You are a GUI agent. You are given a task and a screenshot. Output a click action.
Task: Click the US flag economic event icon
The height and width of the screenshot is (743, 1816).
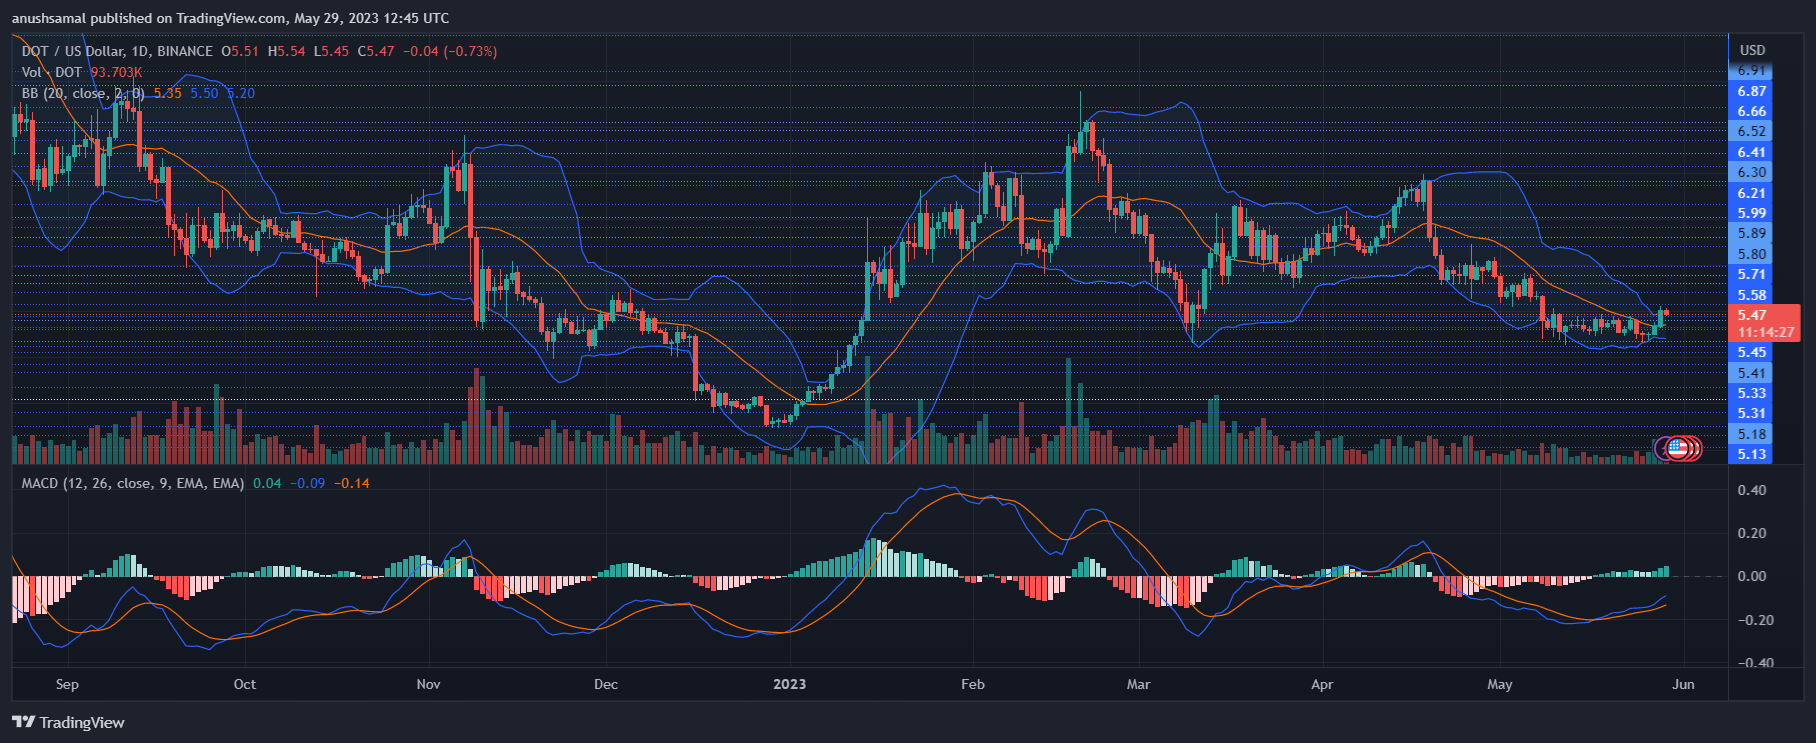coord(1679,448)
